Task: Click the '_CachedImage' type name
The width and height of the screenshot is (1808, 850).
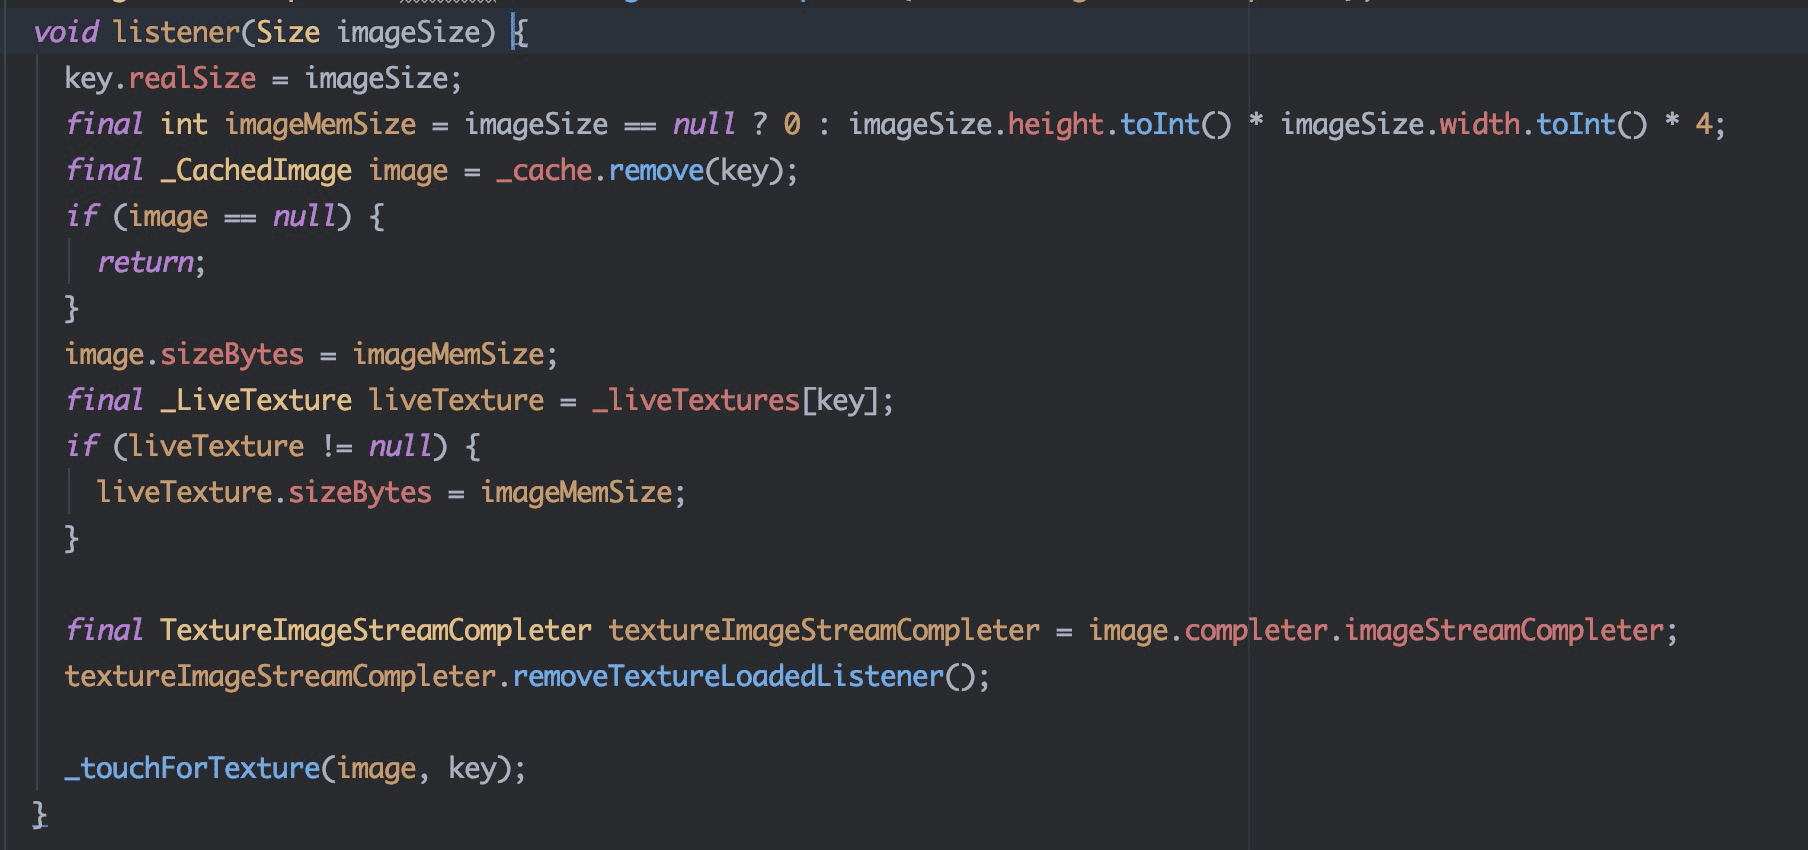Action: pyautogui.click(x=256, y=170)
